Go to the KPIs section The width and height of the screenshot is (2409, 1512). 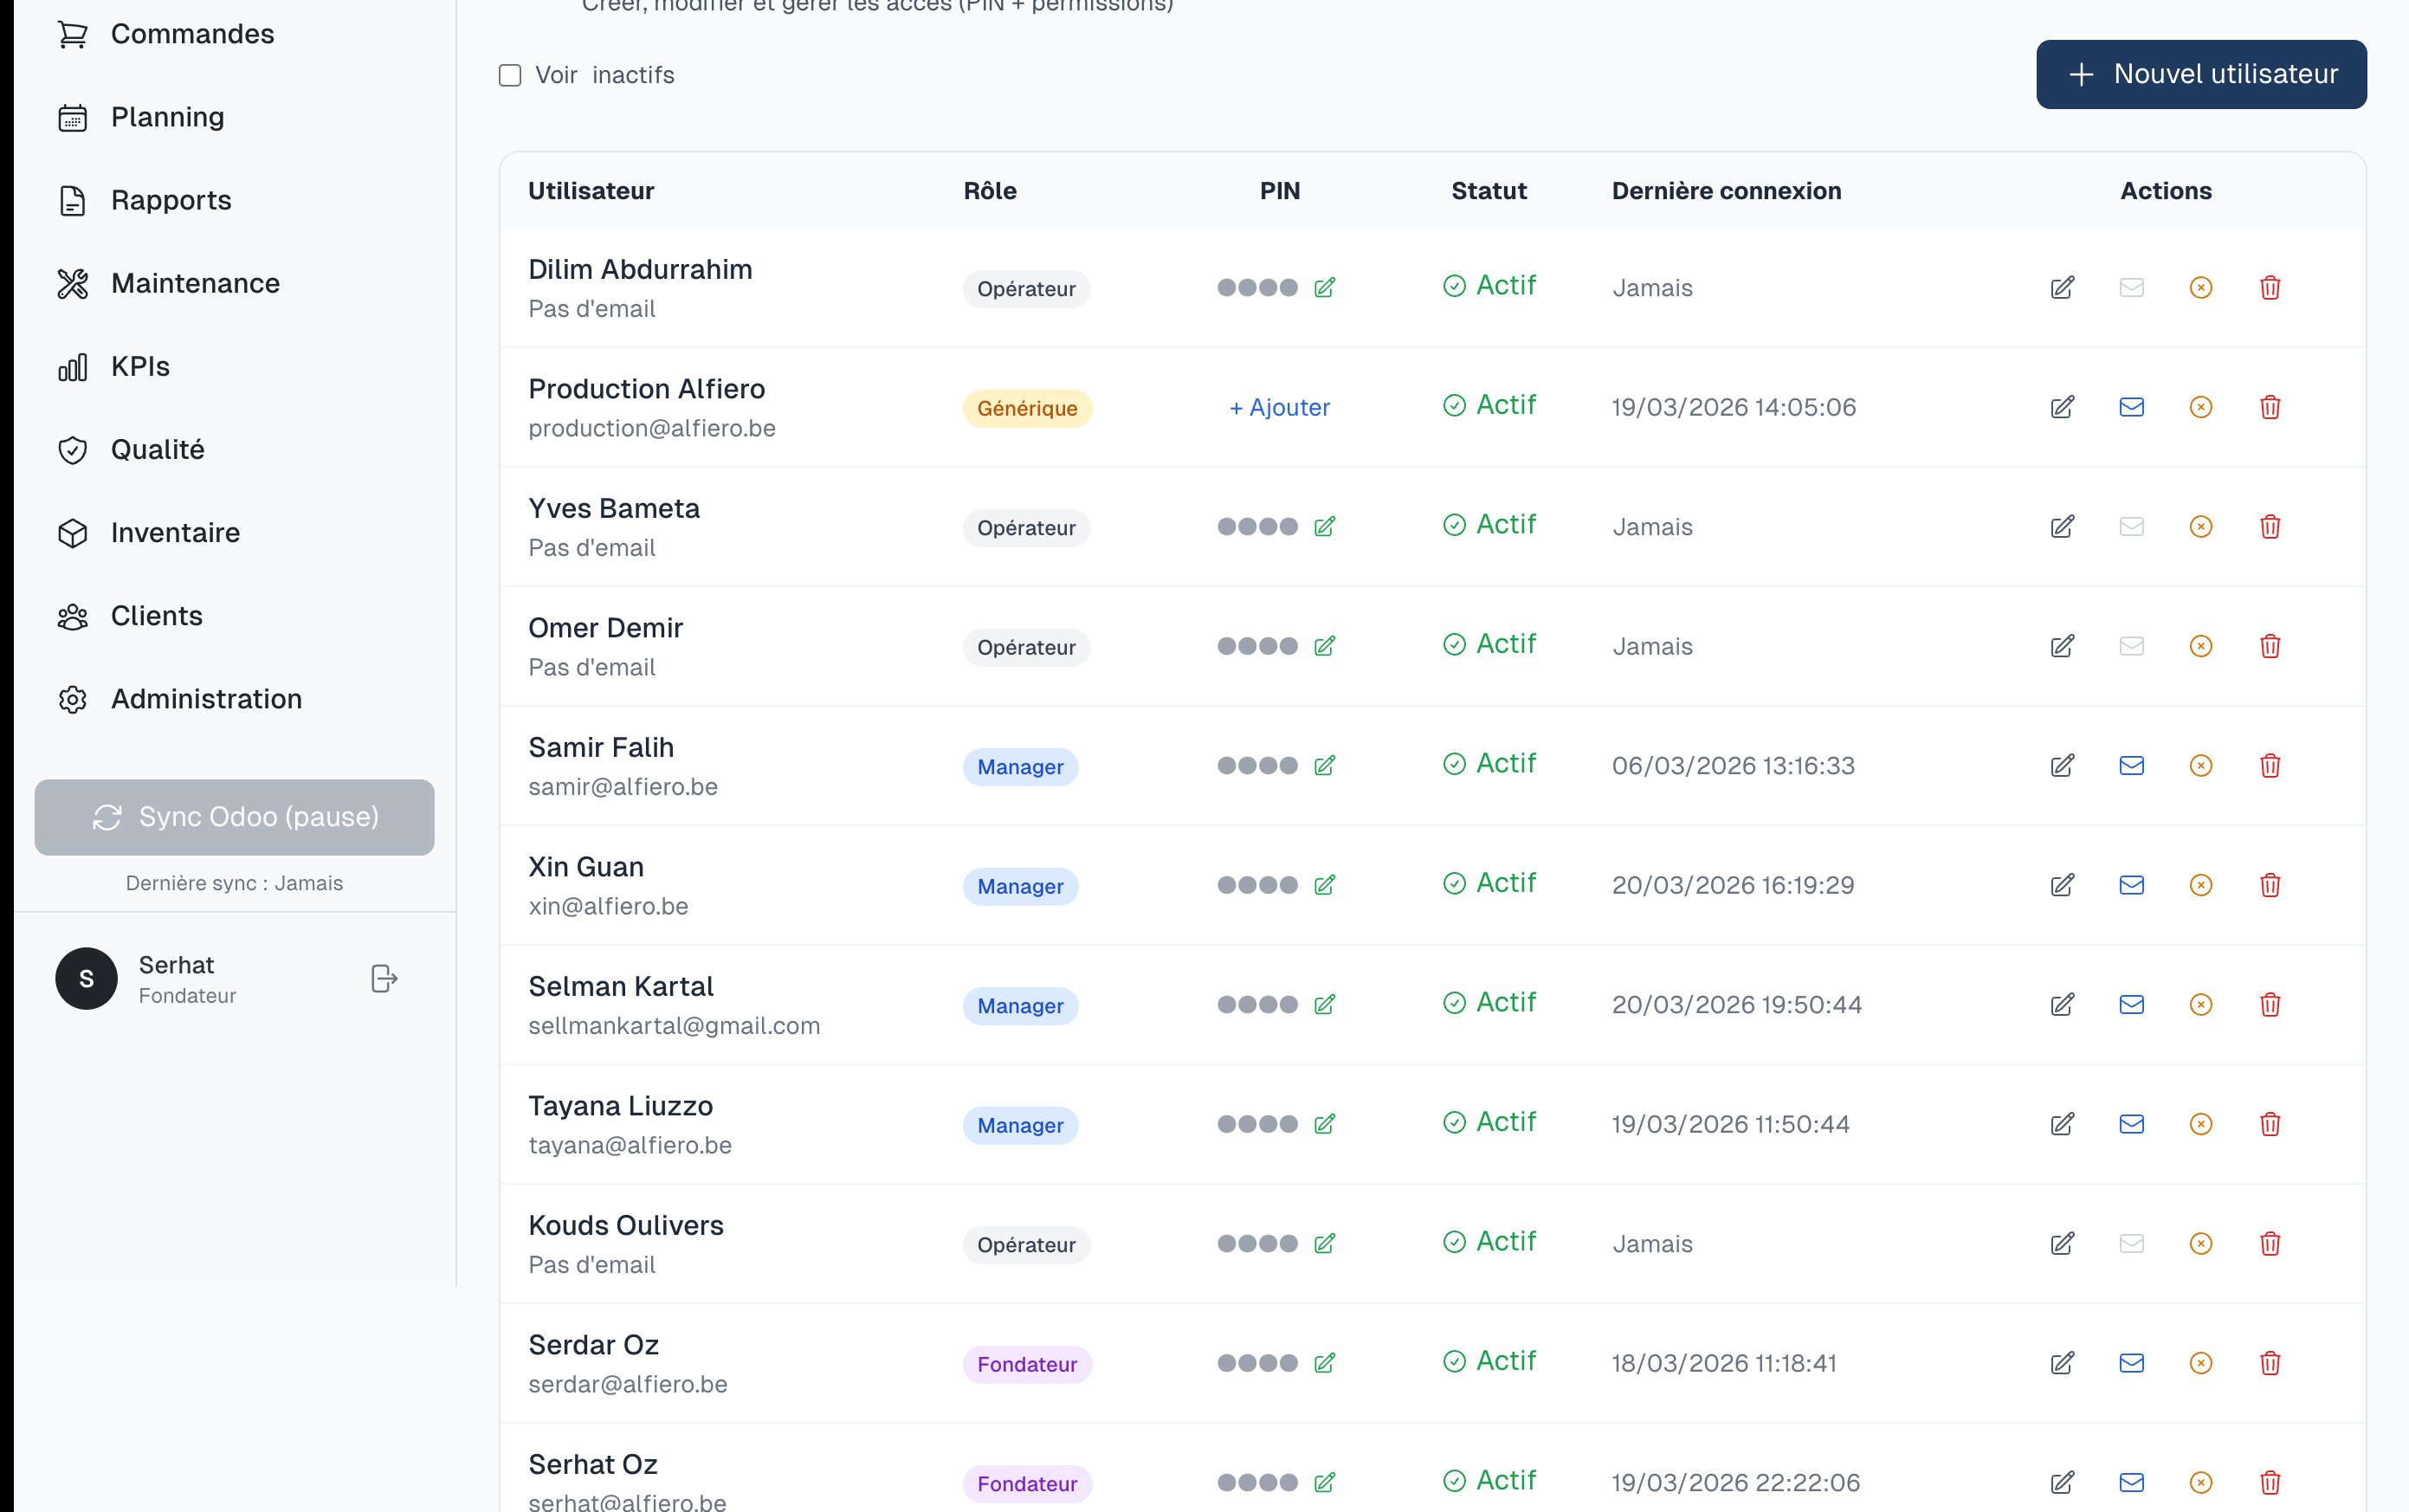point(140,366)
